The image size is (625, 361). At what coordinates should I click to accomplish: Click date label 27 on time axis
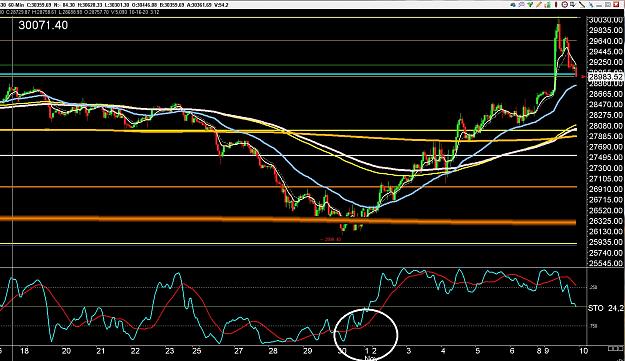238,351
